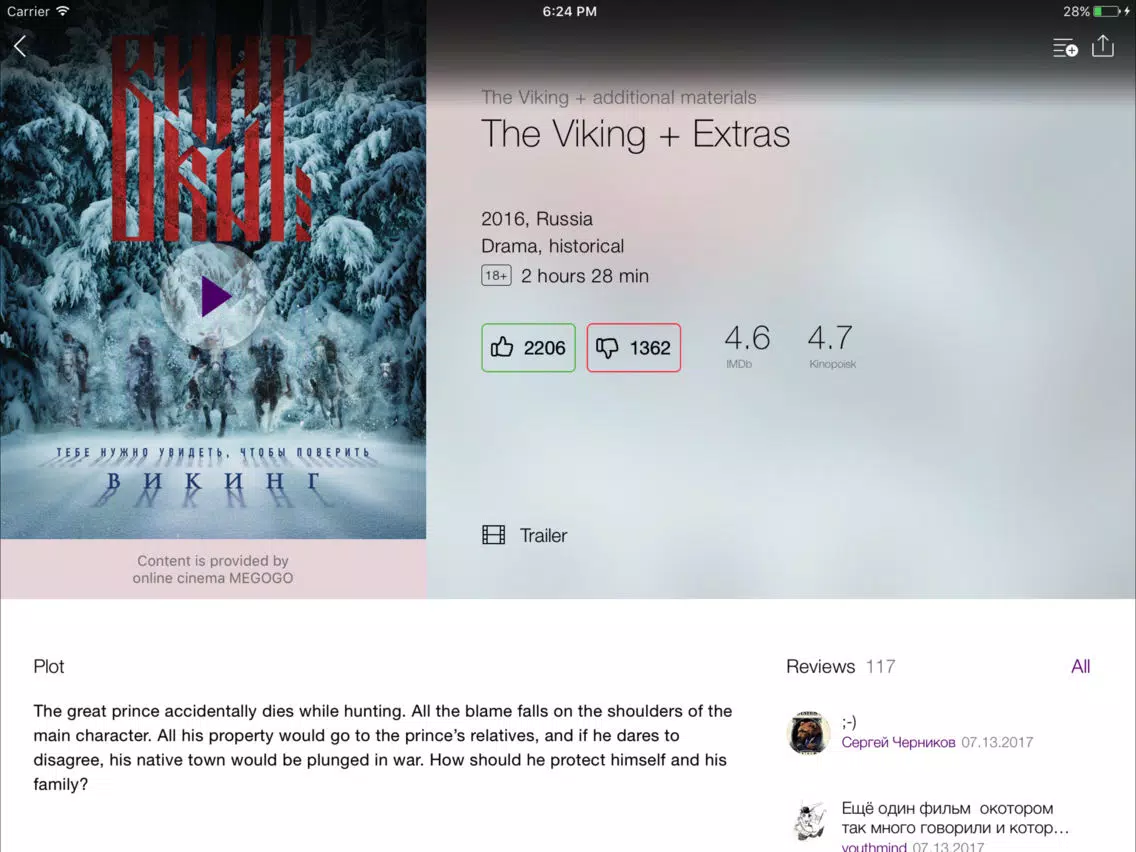The width and height of the screenshot is (1136, 852).
Task: Open youthmind user link
Action: [874, 846]
